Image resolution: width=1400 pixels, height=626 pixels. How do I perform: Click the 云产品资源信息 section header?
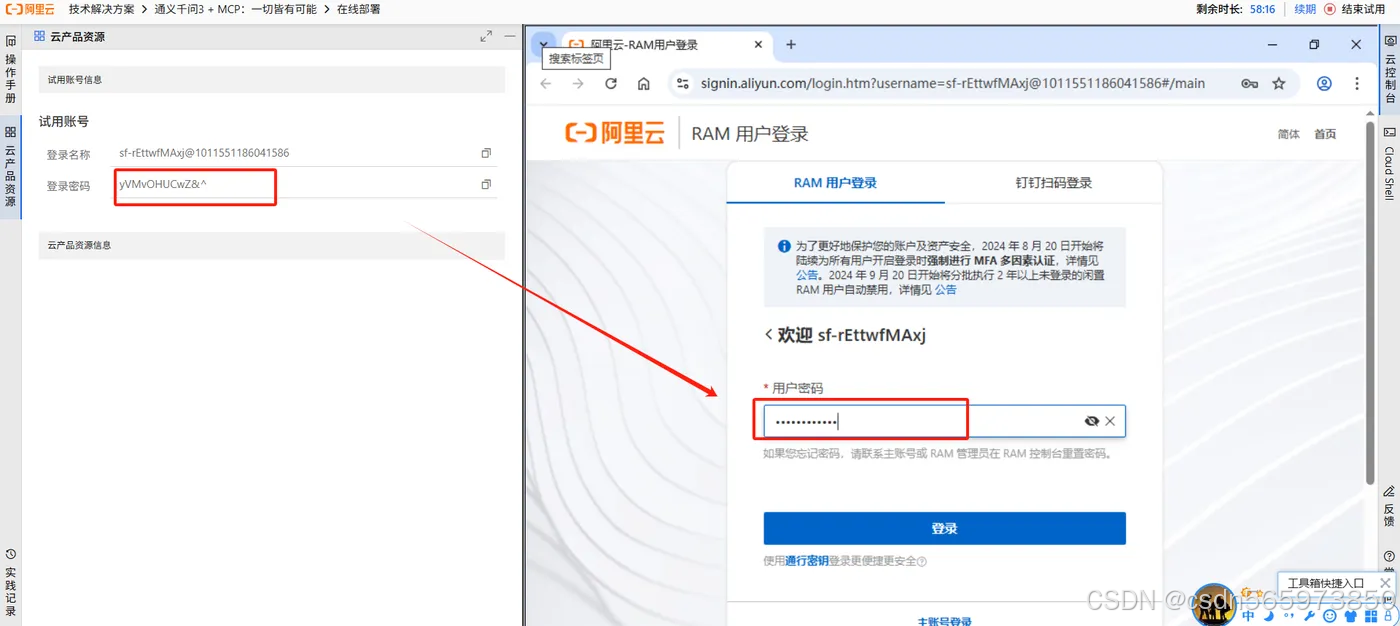(271, 245)
